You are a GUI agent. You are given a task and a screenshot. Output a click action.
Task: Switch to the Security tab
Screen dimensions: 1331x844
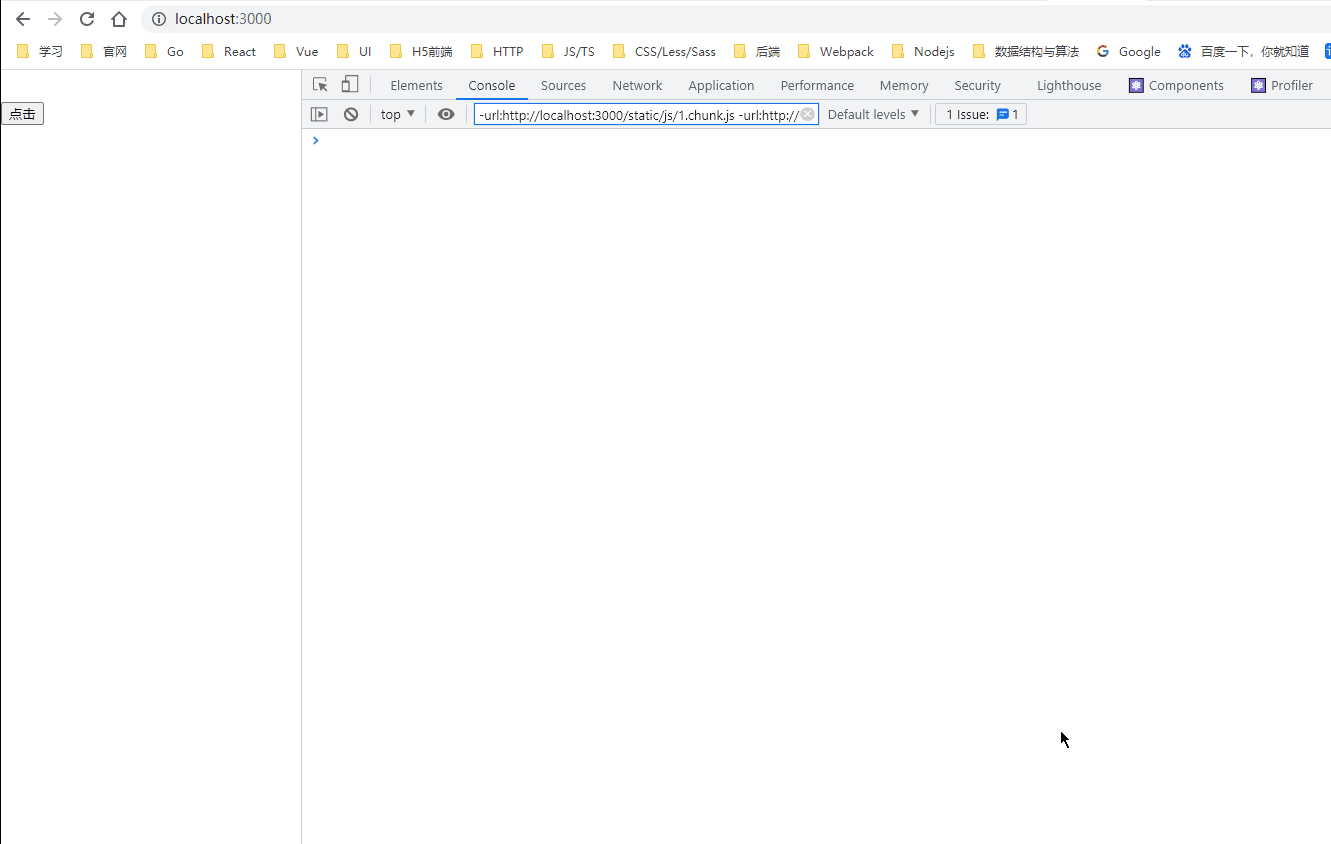[x=977, y=85]
